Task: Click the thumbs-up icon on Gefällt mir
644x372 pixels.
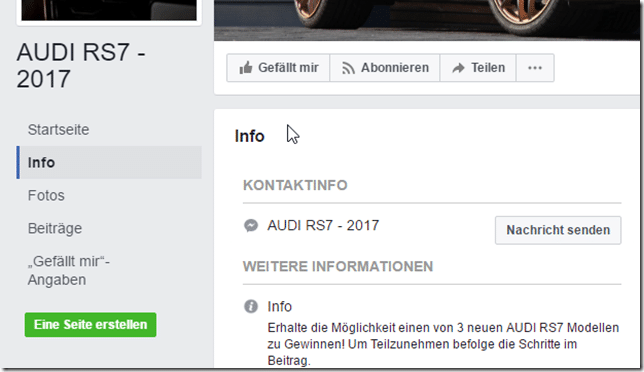Action: tap(246, 68)
